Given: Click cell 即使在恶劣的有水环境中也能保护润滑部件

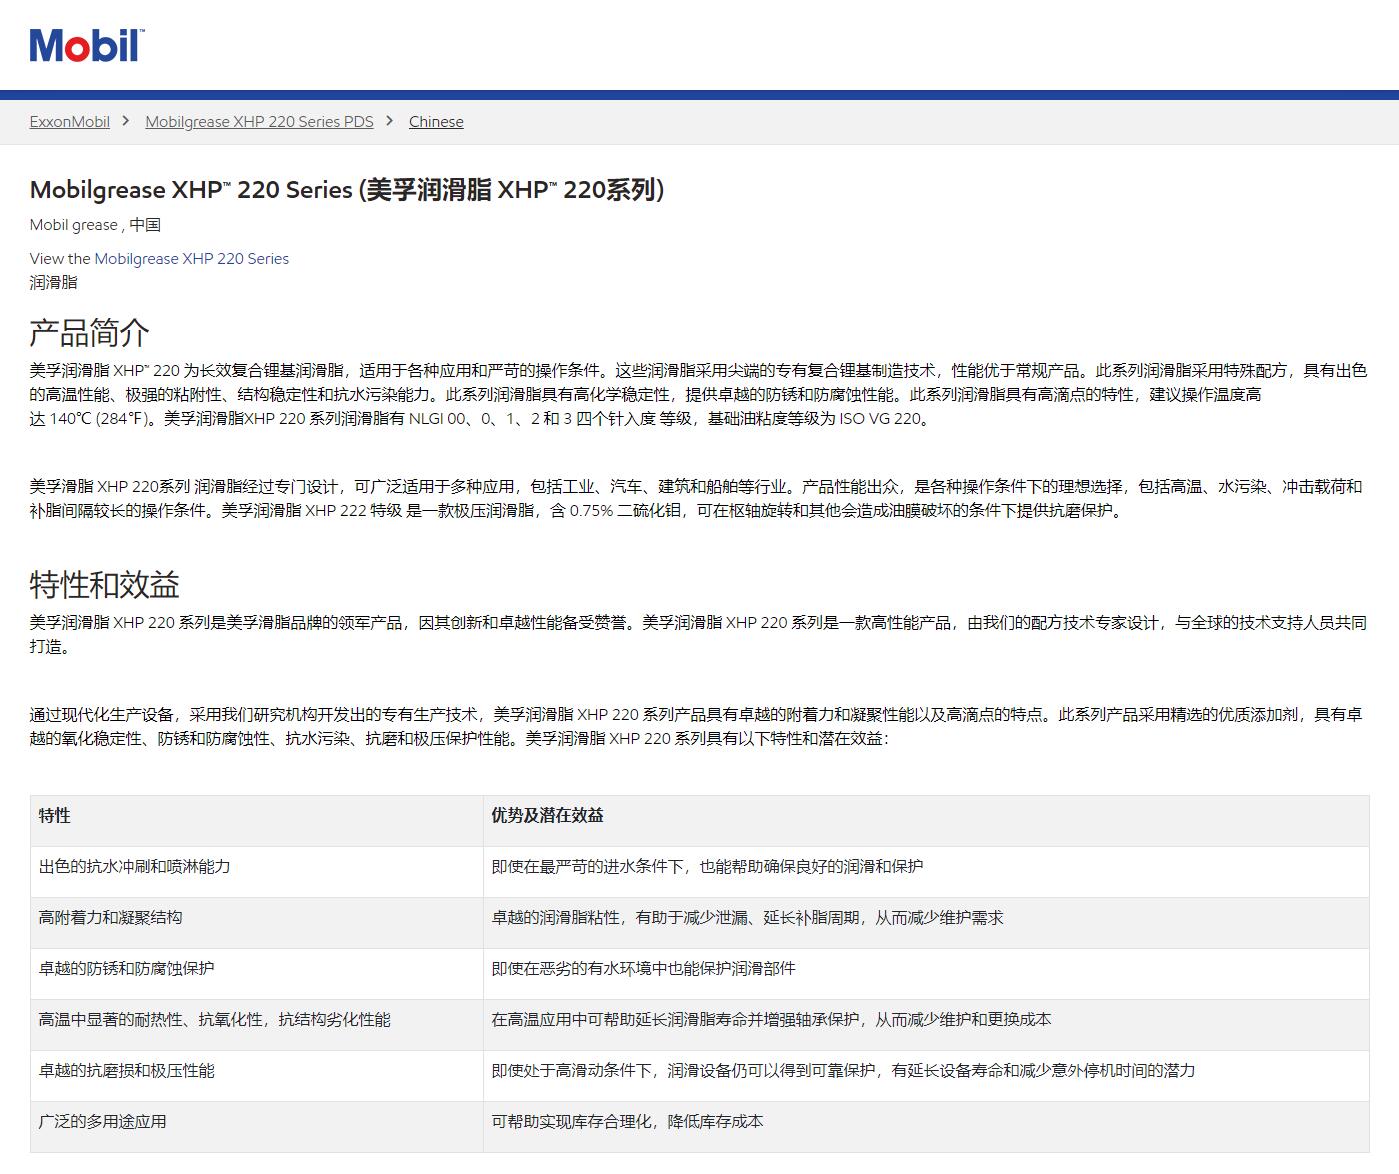Looking at the screenshot, I should coord(926,974).
